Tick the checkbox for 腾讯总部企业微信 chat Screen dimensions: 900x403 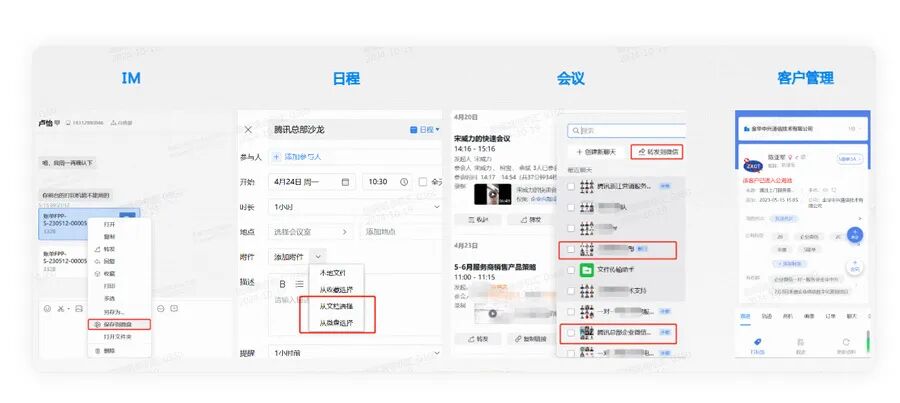tap(570, 332)
